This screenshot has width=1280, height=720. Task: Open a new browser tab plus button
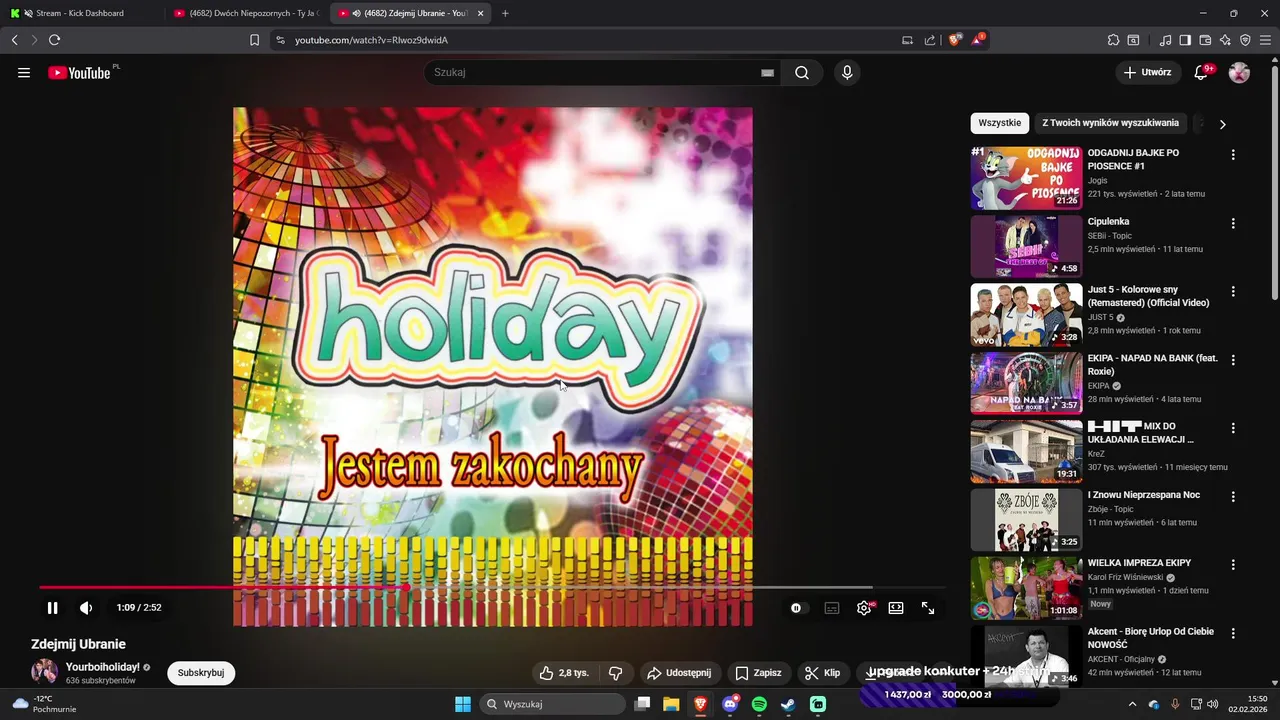(505, 13)
